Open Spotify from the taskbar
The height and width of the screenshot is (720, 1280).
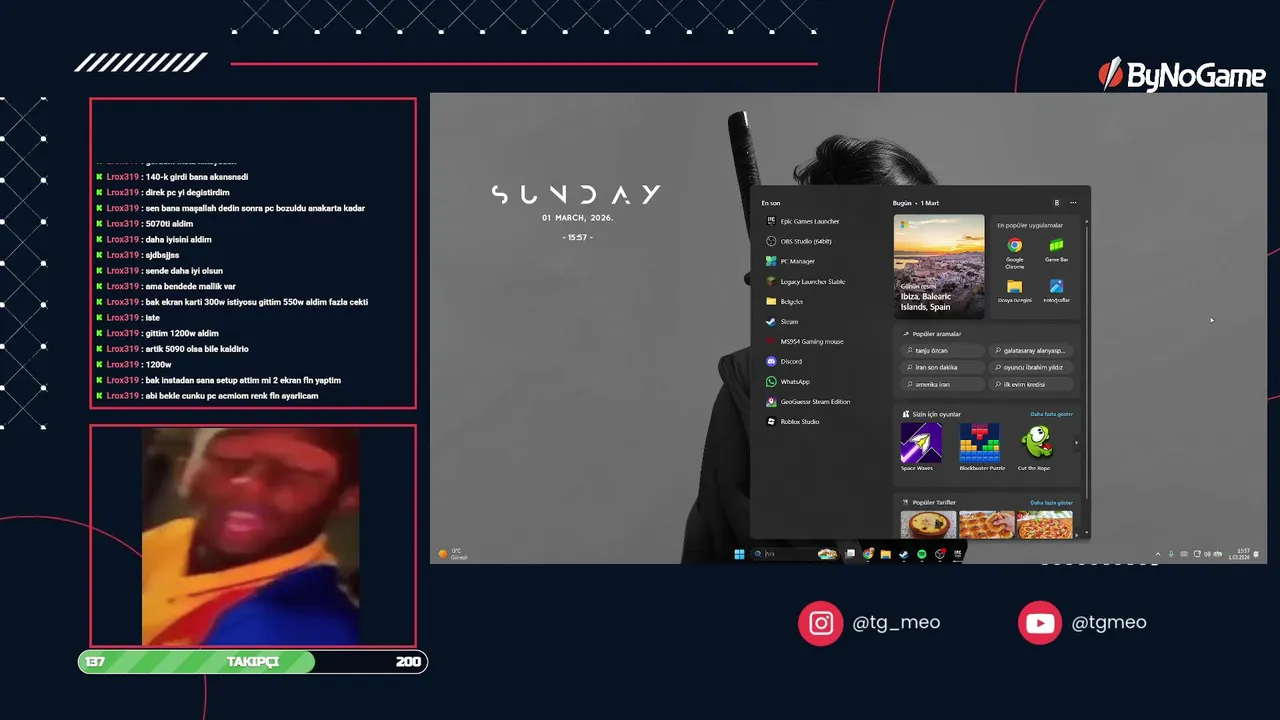point(921,554)
